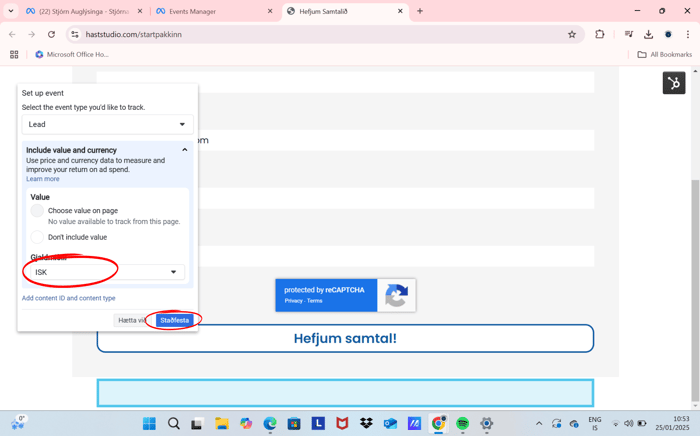This screenshot has height=436, width=700.
Task: Open Windows Start menu
Action: 149,423
